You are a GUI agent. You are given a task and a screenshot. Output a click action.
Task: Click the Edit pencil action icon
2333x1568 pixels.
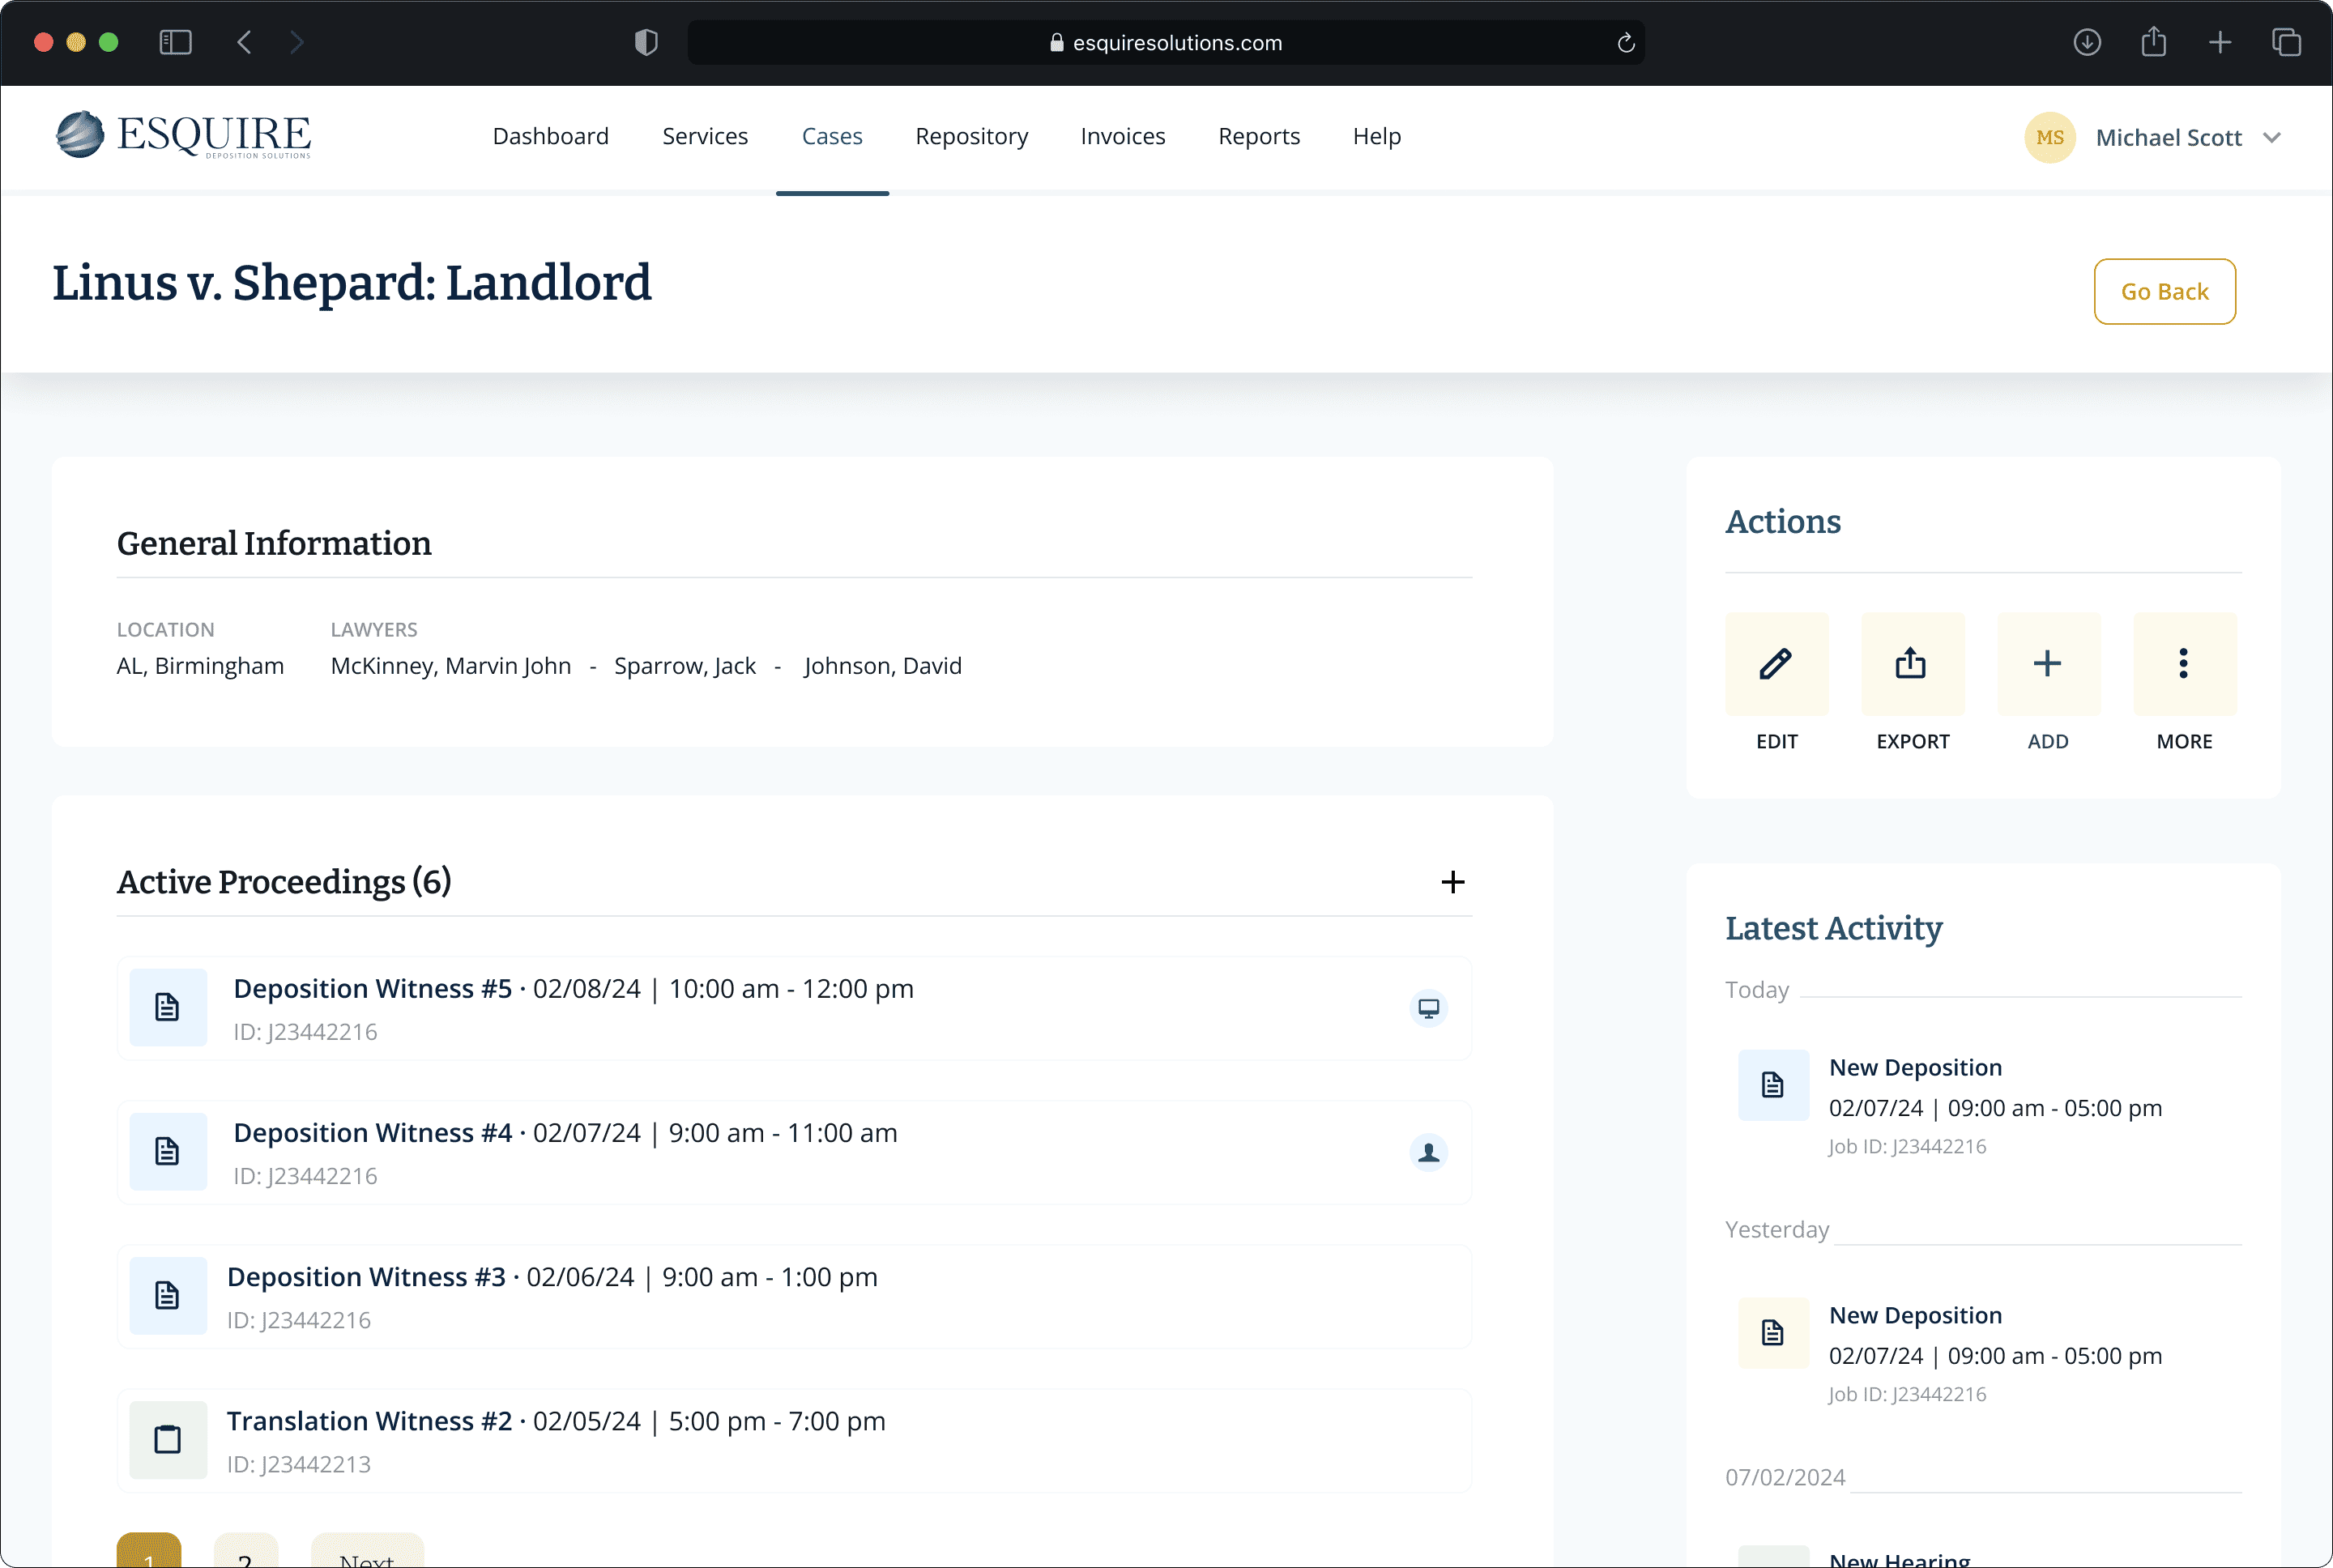[1776, 664]
